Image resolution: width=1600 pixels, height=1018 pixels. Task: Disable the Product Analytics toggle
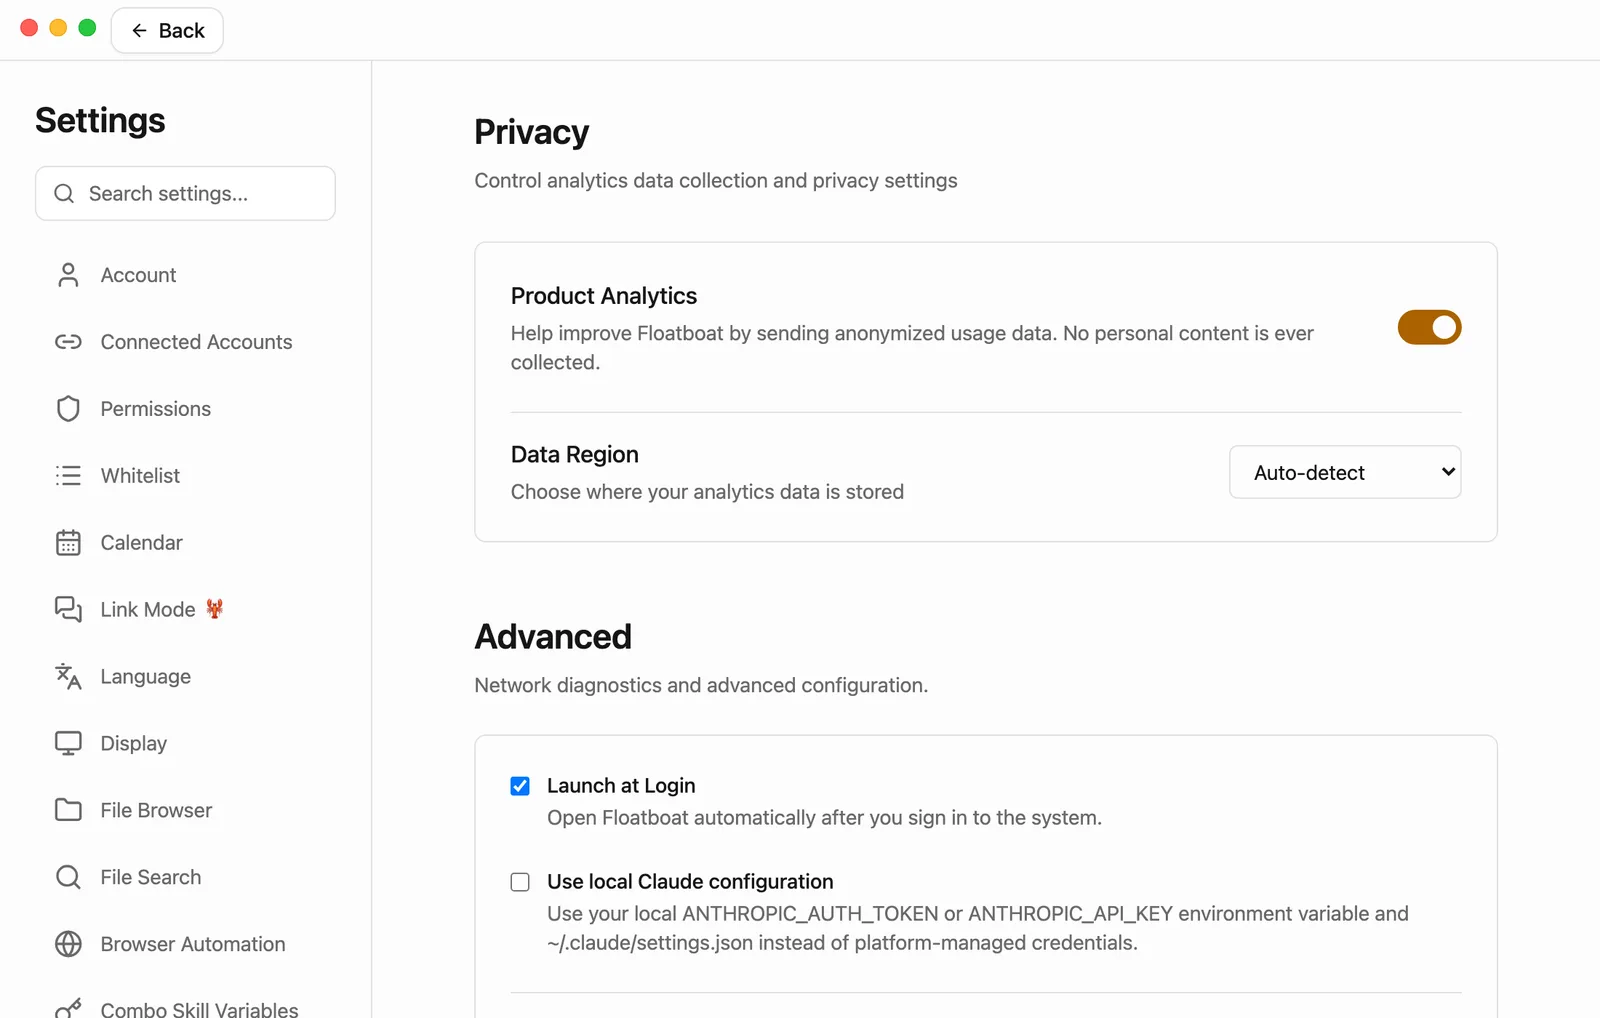(x=1429, y=327)
